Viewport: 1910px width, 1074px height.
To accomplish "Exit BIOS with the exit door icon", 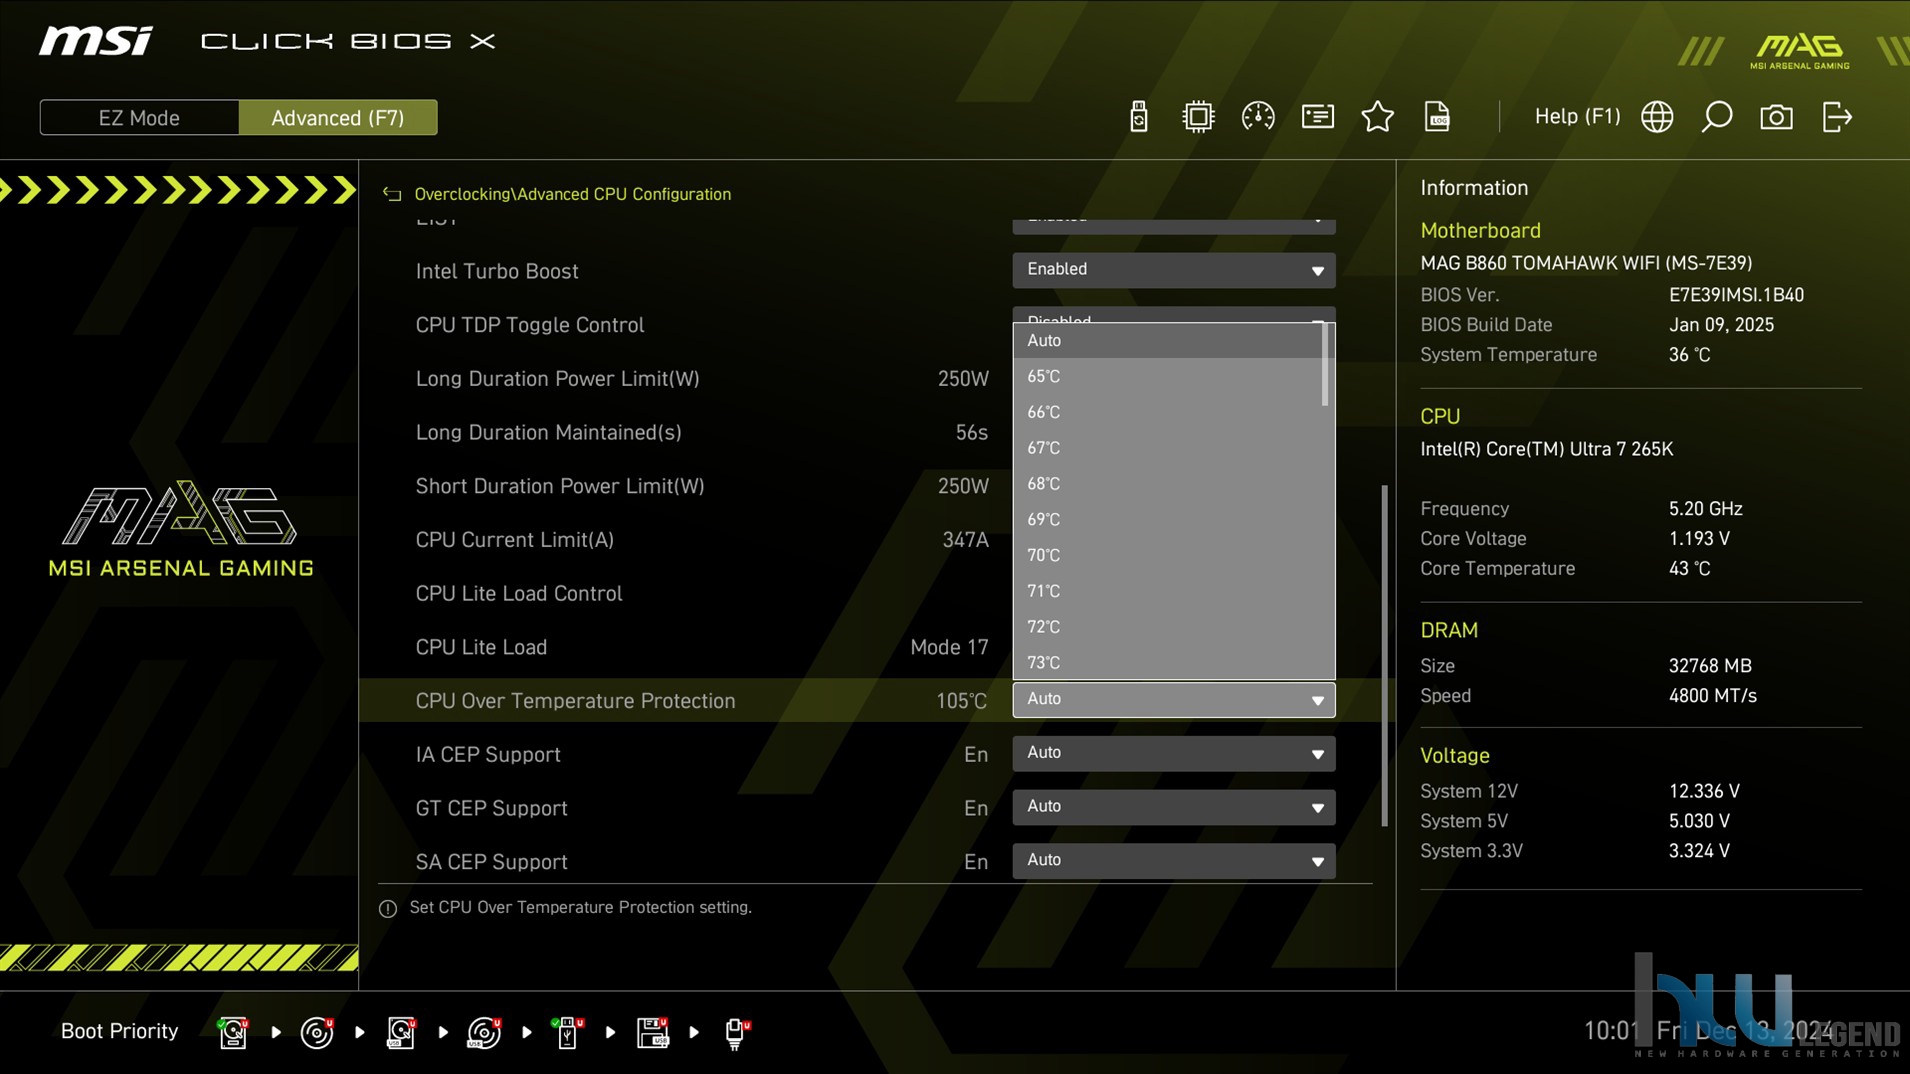I will (x=1837, y=117).
